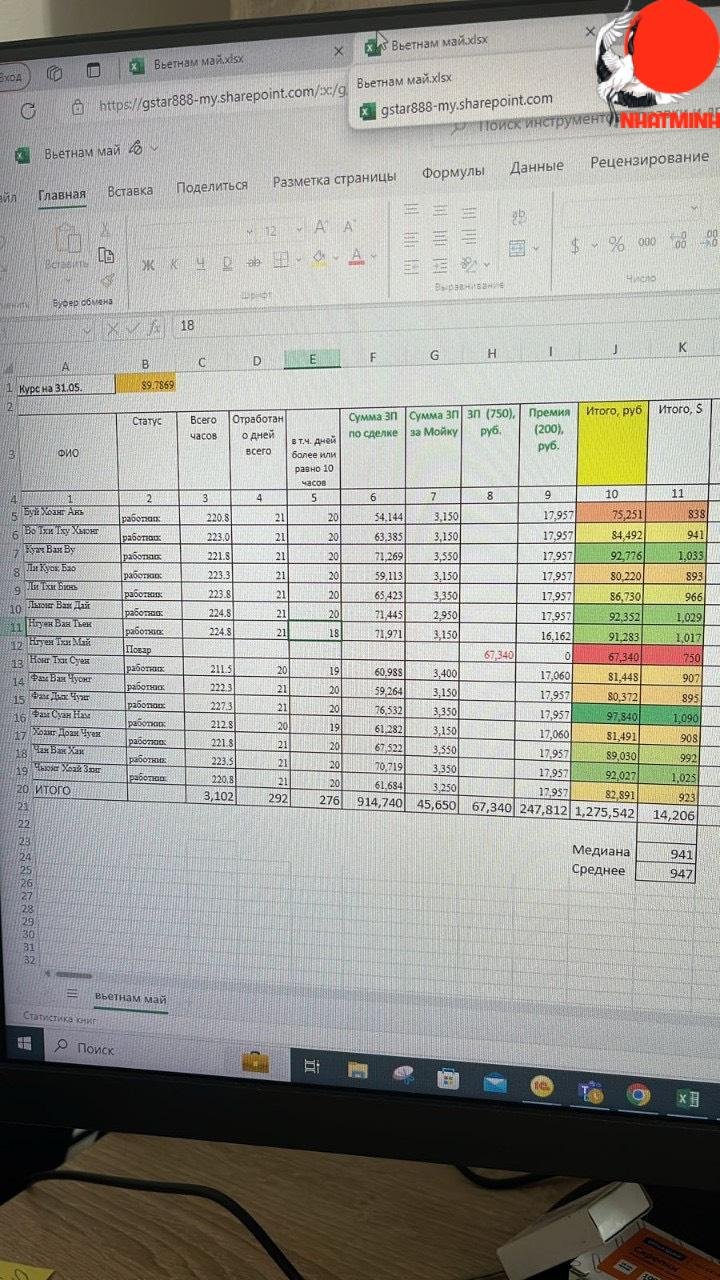
Task: Open the all sheets list icon
Action: pyautogui.click(x=72, y=994)
